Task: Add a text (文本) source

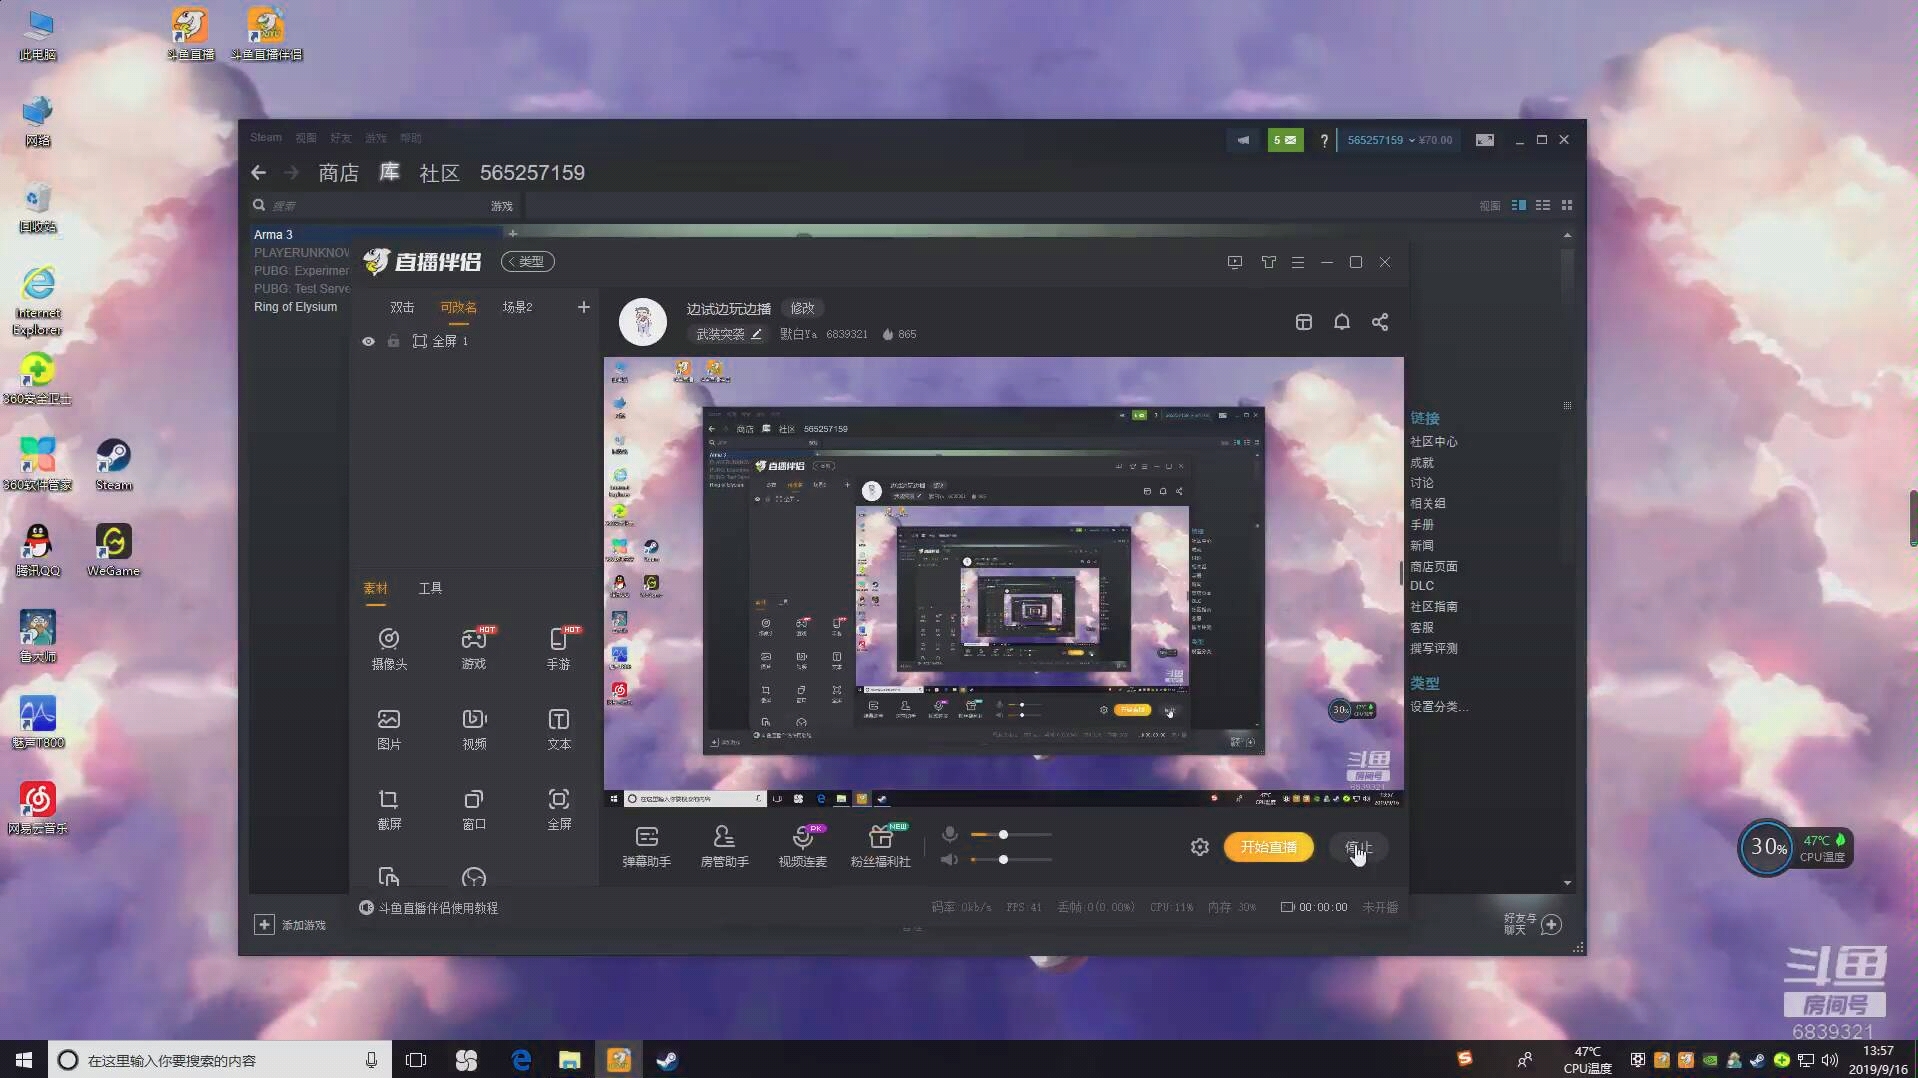Action: pyautogui.click(x=559, y=729)
